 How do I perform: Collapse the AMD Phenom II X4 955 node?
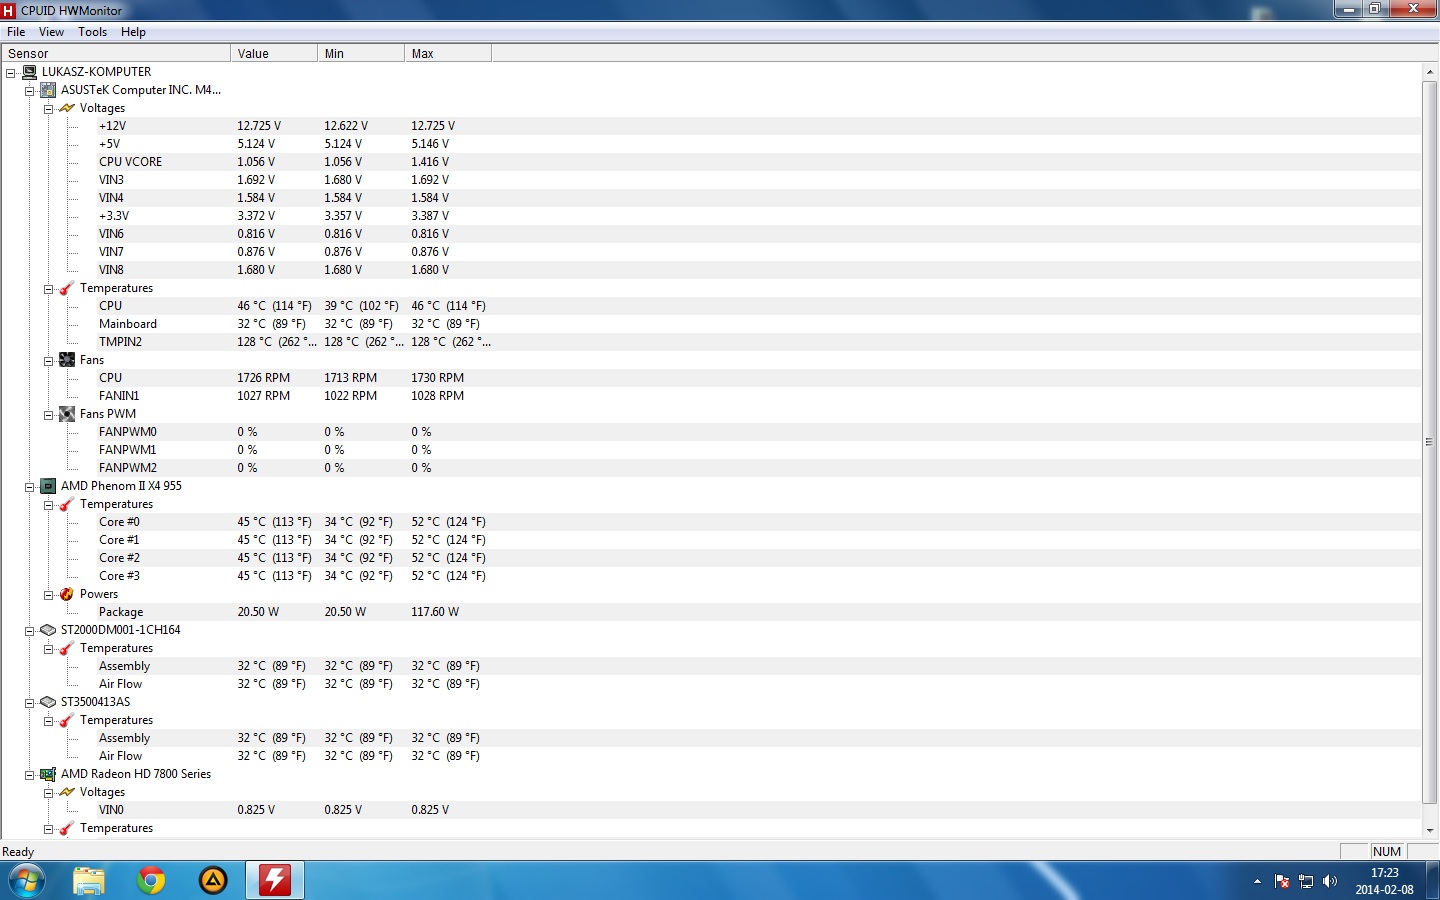tap(30, 487)
